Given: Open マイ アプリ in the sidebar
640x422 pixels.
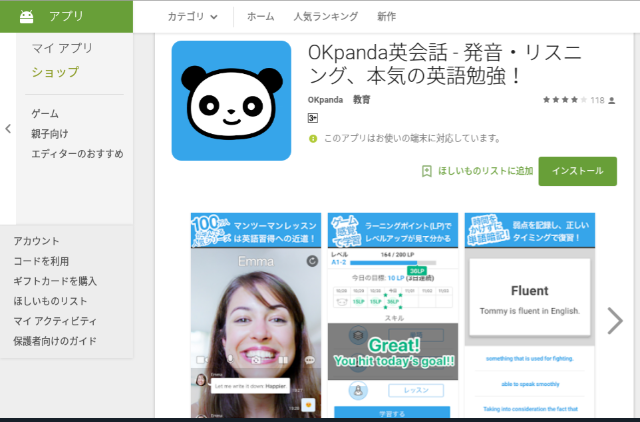Looking at the screenshot, I should pos(62,48).
